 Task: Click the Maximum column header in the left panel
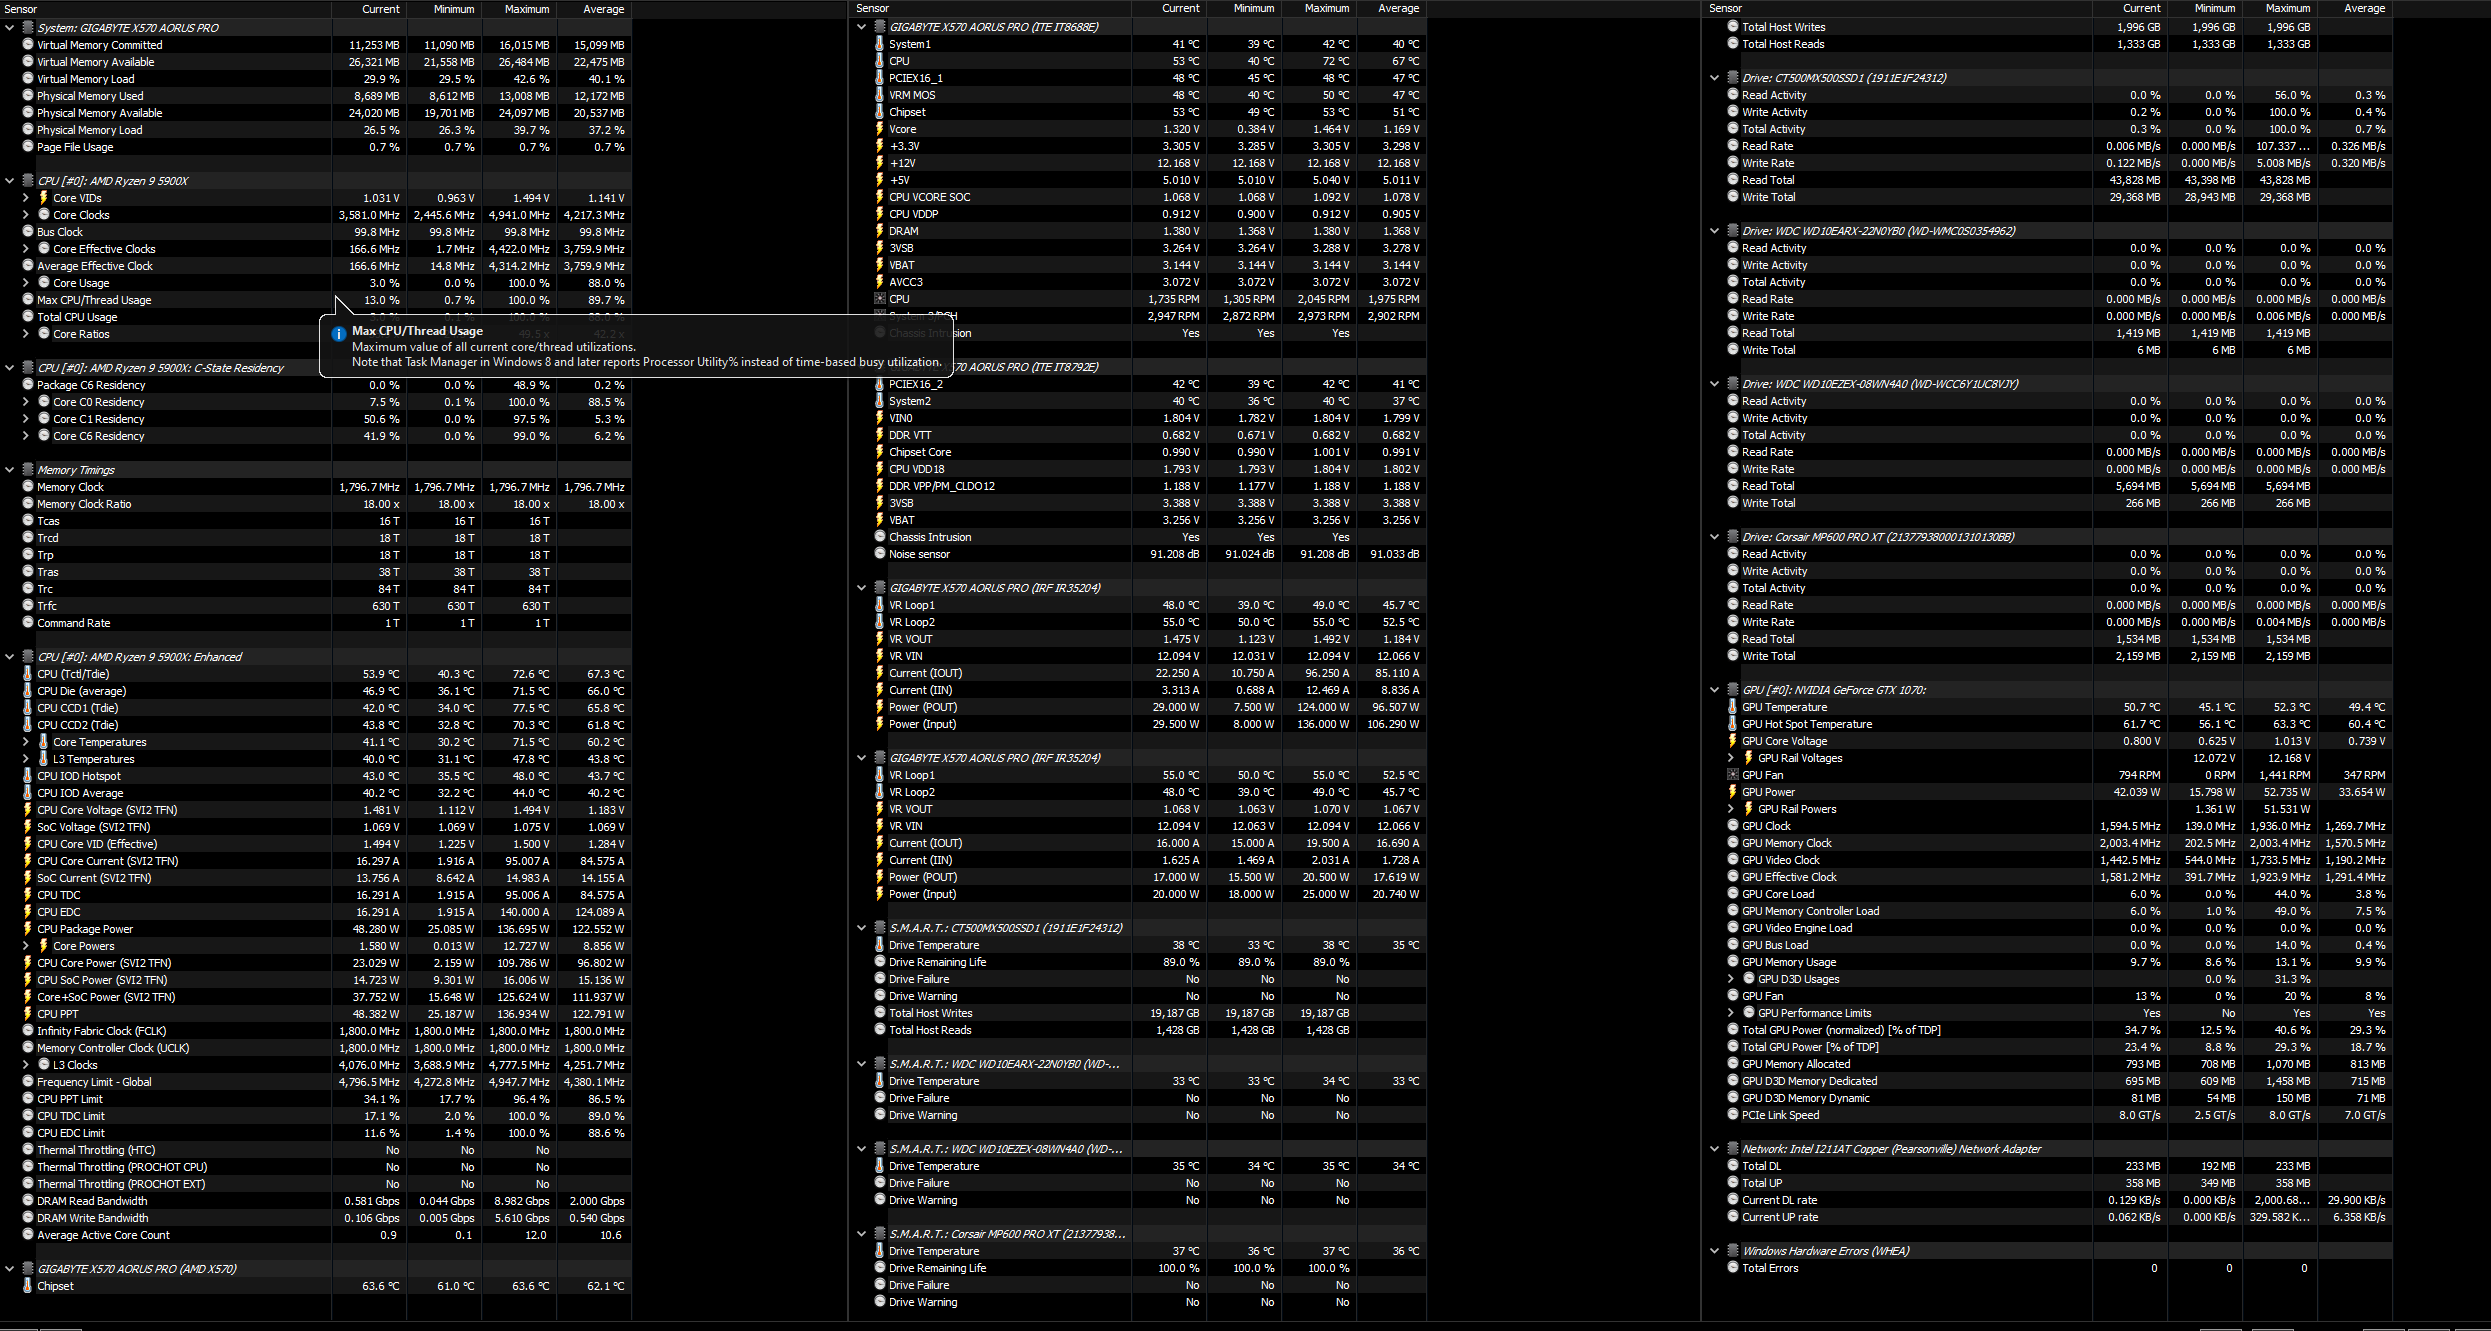(526, 9)
